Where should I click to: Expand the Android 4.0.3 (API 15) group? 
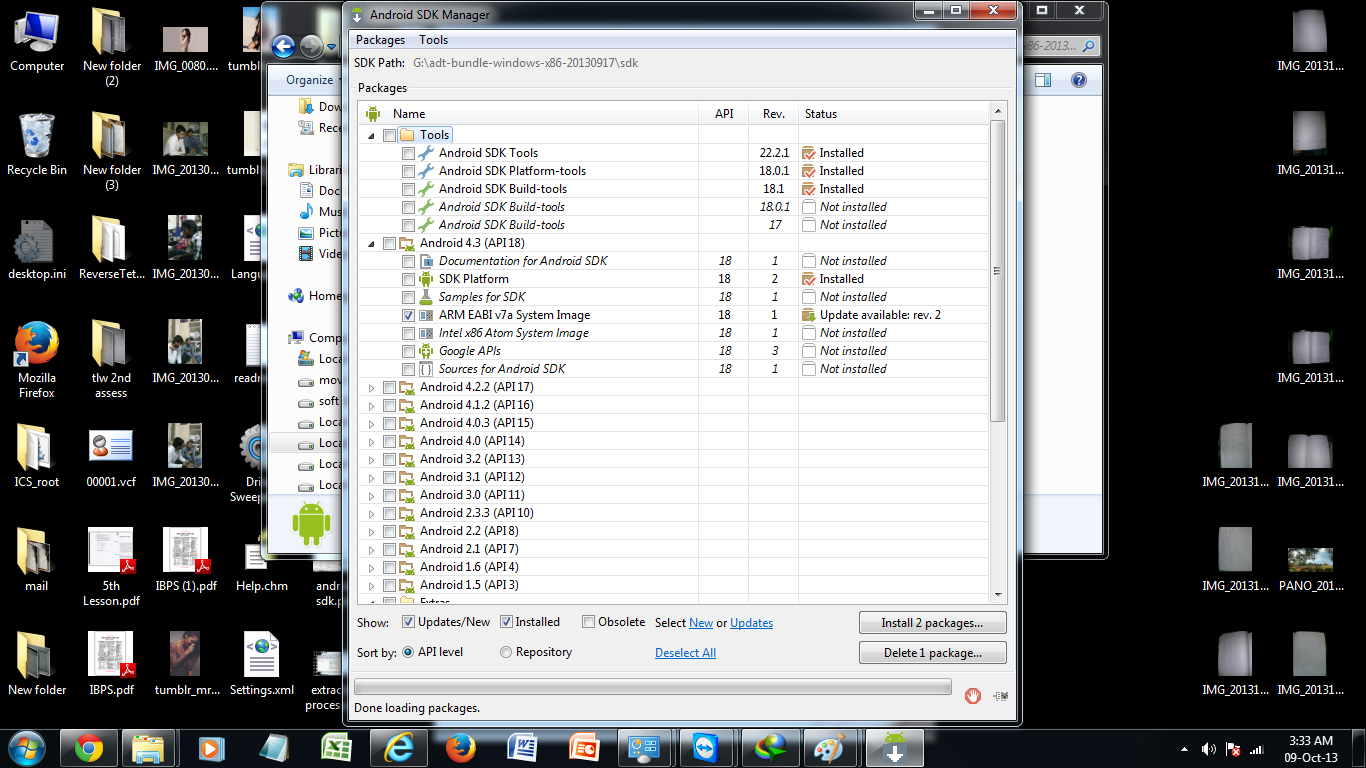point(372,423)
